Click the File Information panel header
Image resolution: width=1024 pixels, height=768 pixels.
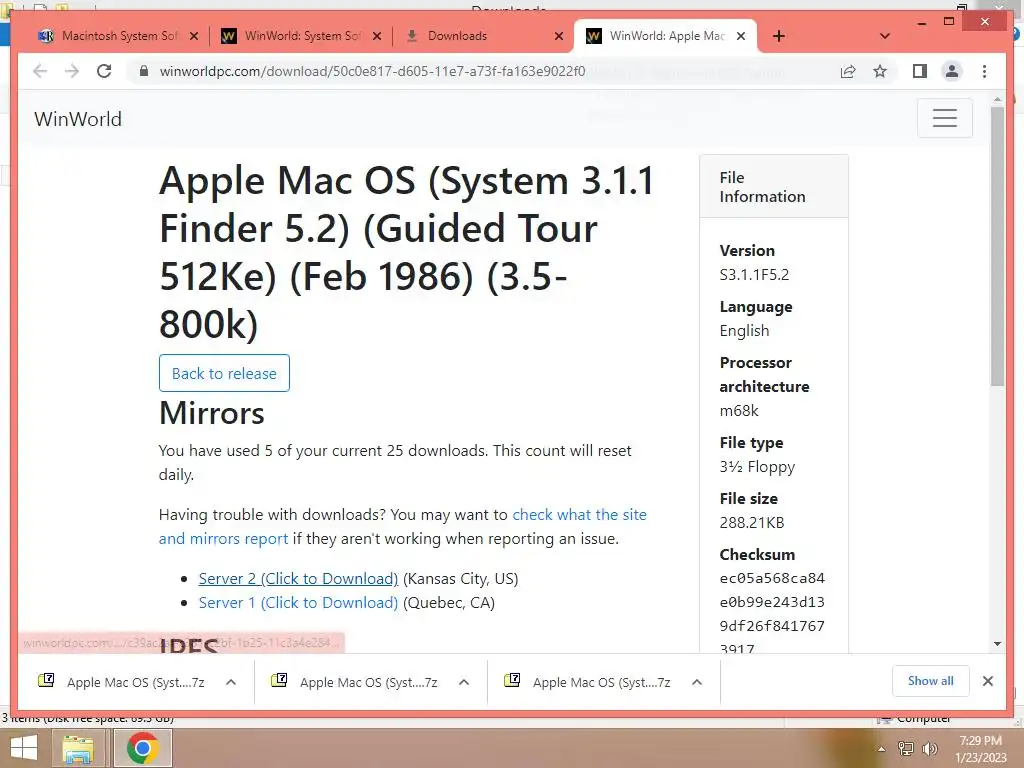[x=774, y=187]
